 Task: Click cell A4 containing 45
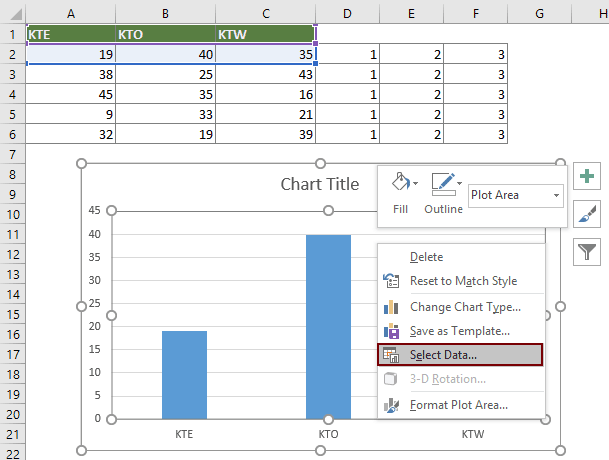point(71,94)
